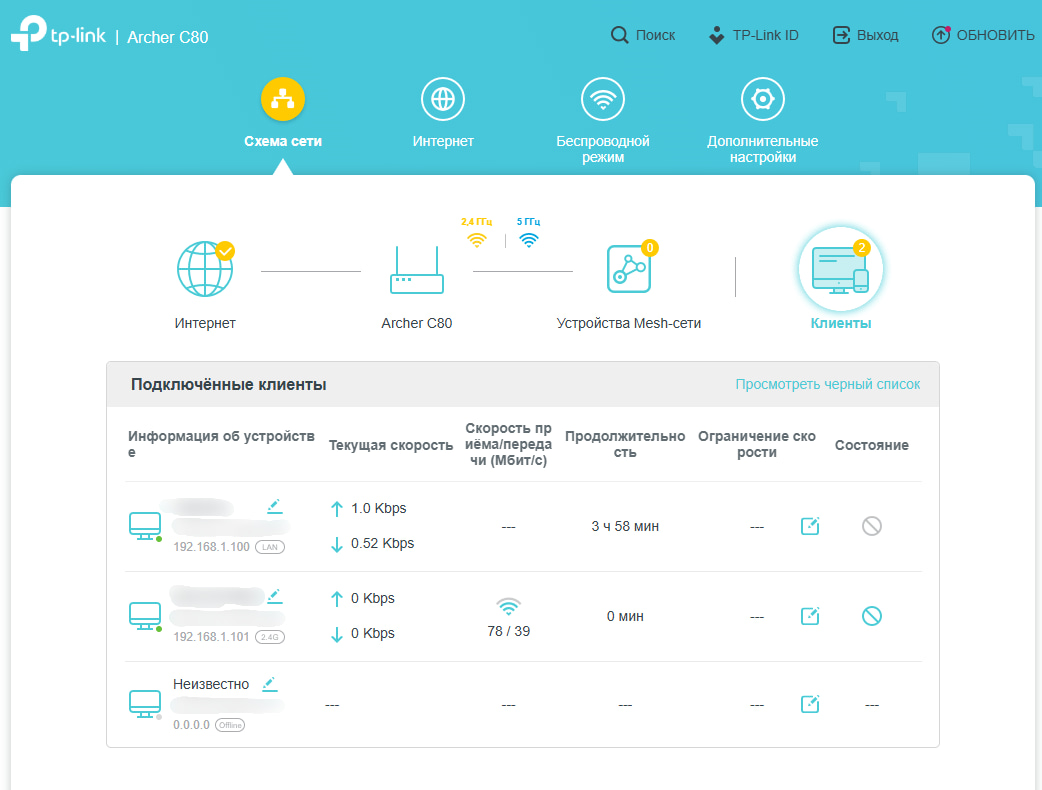Edit name of 192.168.1.100 device

click(x=274, y=507)
